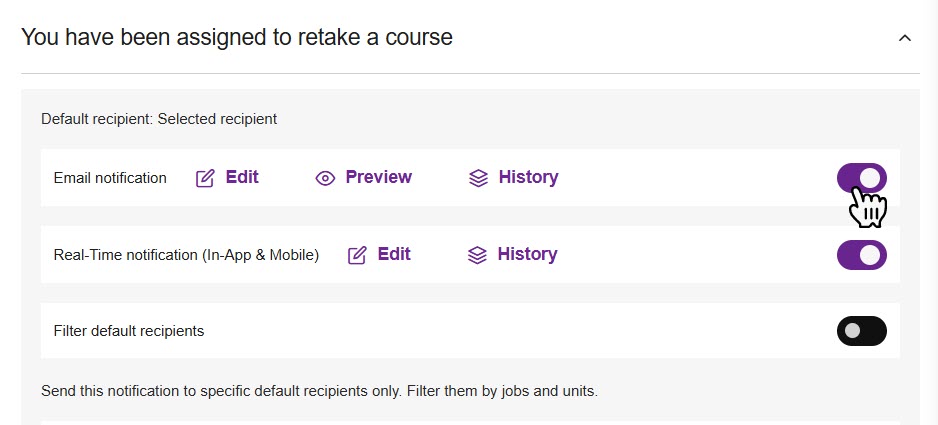Click the eye icon for email Preview
Viewport: 938px width, 425px height.
[325, 178]
